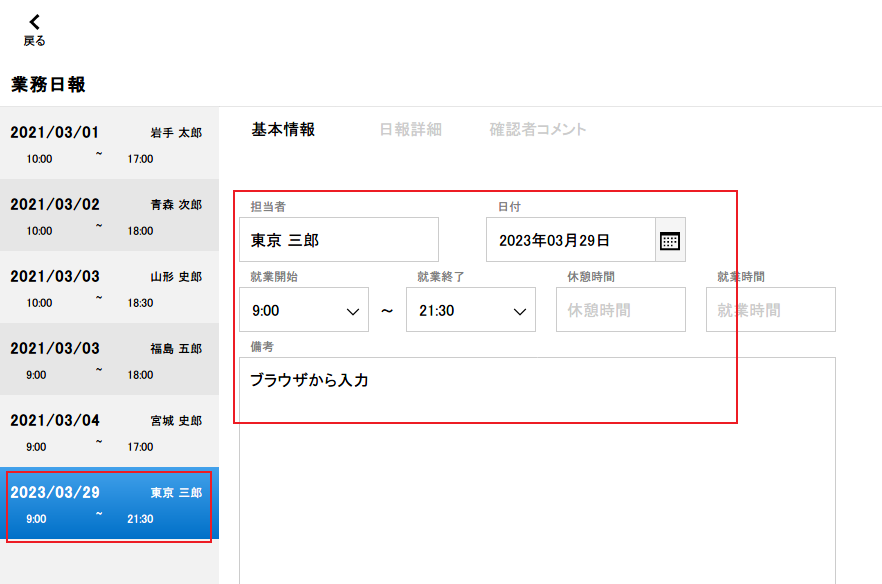Click the highlighted 2023/03/29 東京 三郎 entry
This screenshot has width=882, height=584.
109,505
